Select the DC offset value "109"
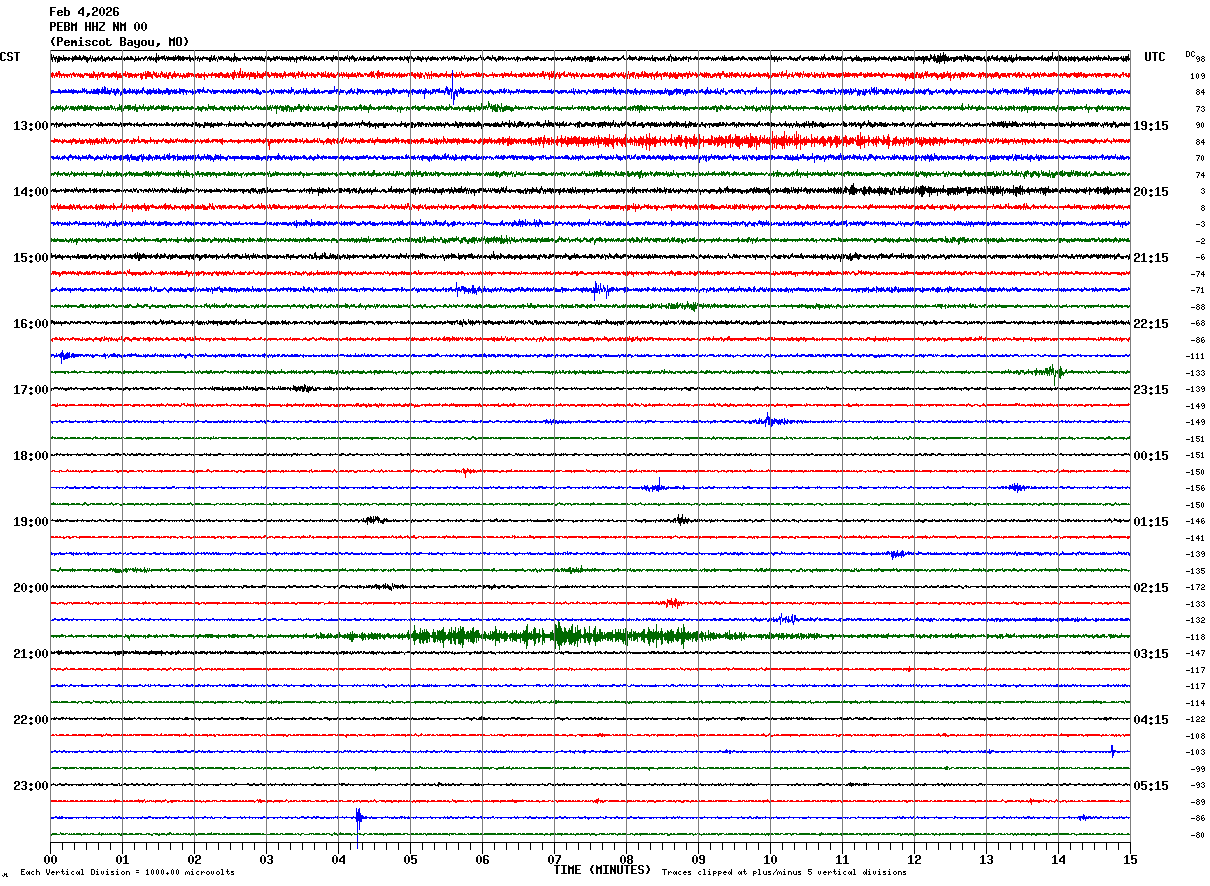Screen dimensions: 1210x886 tap(1197, 76)
